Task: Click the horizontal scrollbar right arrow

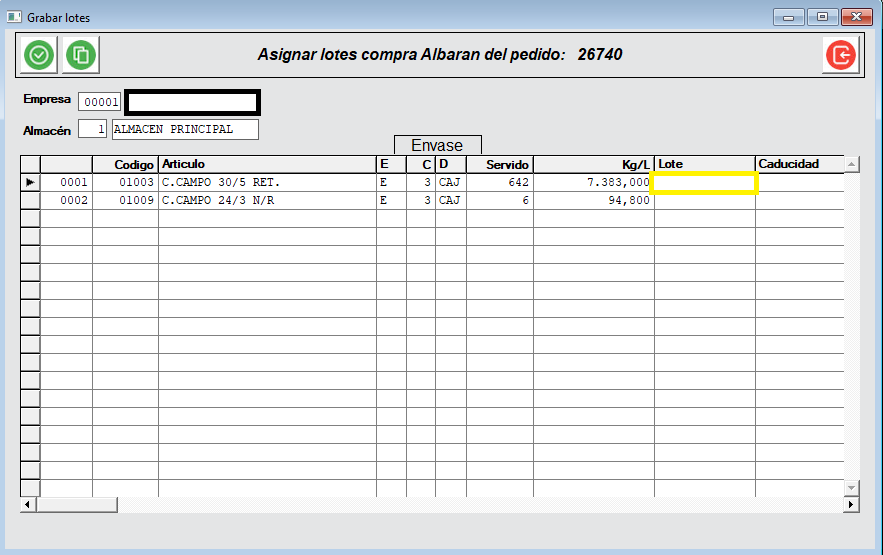Action: [851, 504]
